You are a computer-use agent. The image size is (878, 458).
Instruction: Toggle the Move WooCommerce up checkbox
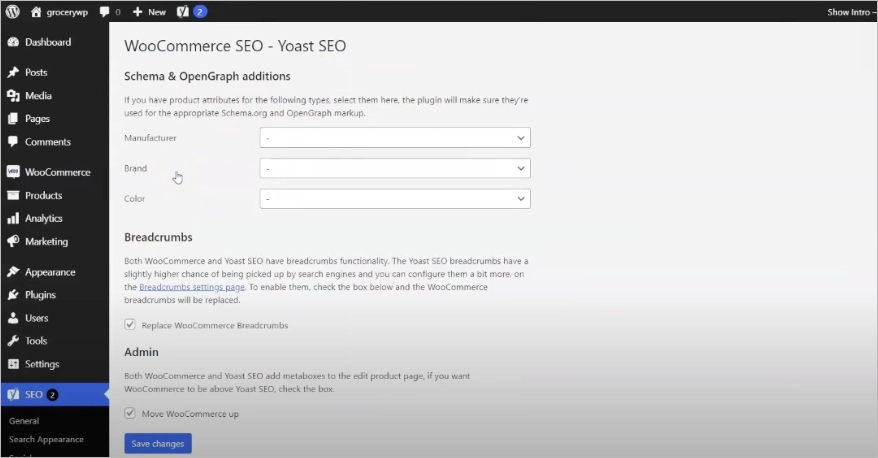pos(130,413)
